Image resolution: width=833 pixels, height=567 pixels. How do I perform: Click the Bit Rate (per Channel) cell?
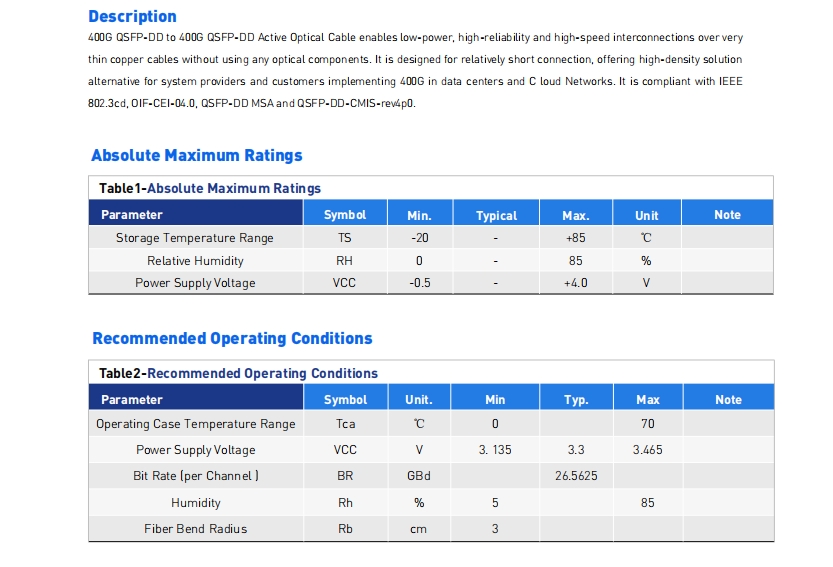[x=195, y=476]
